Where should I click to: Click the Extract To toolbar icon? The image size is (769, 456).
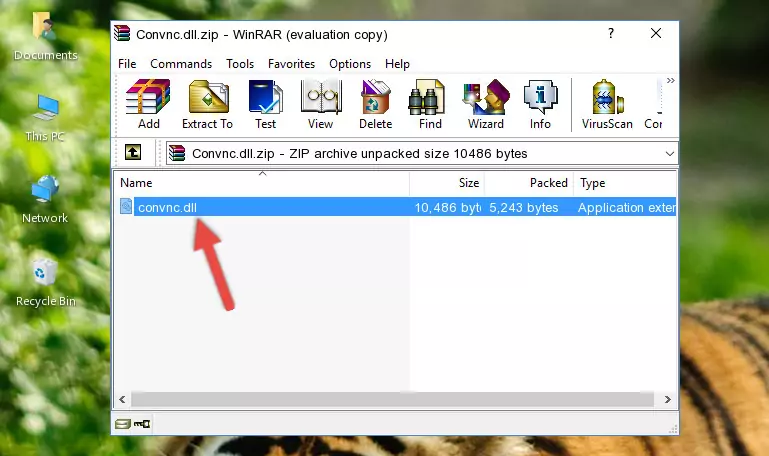pos(207,104)
